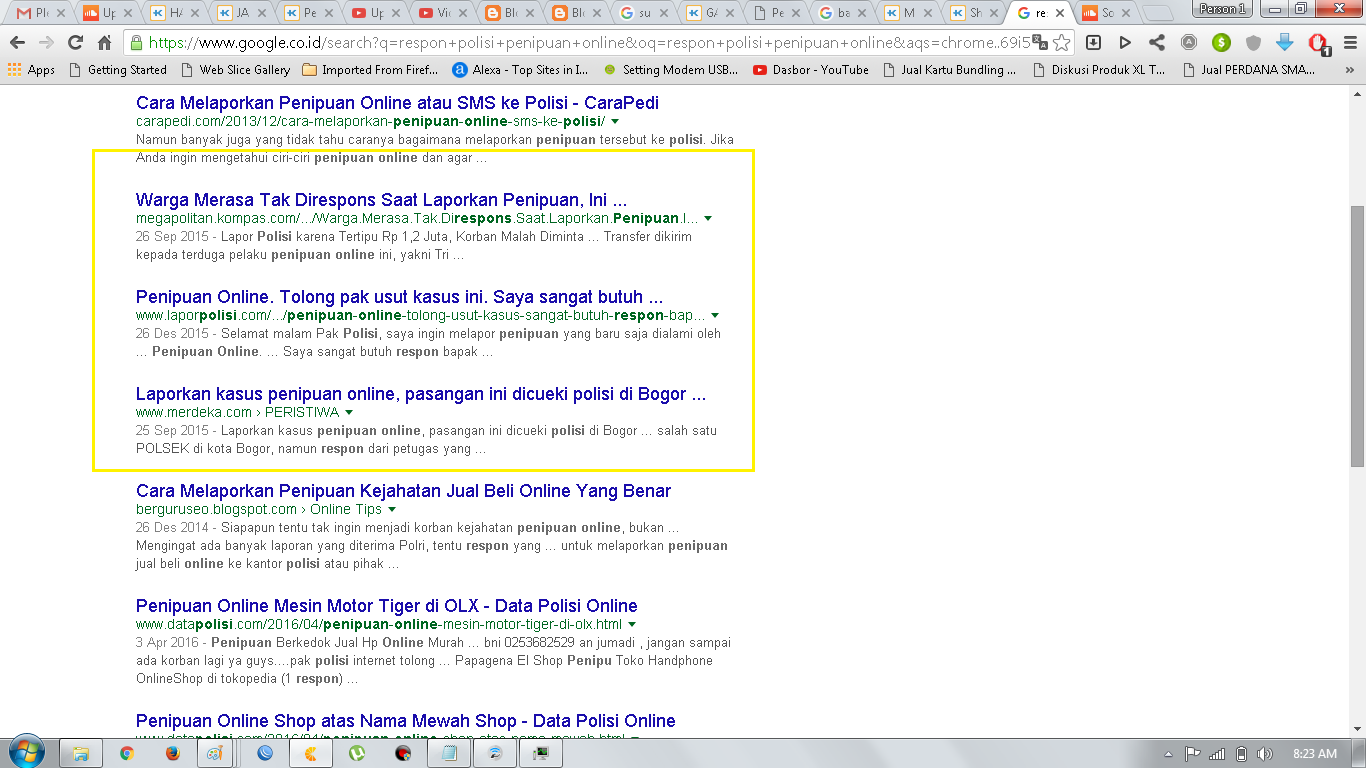Click the gray shield extension icon
Viewport: 1366px width, 768px height.
pyautogui.click(x=1253, y=43)
